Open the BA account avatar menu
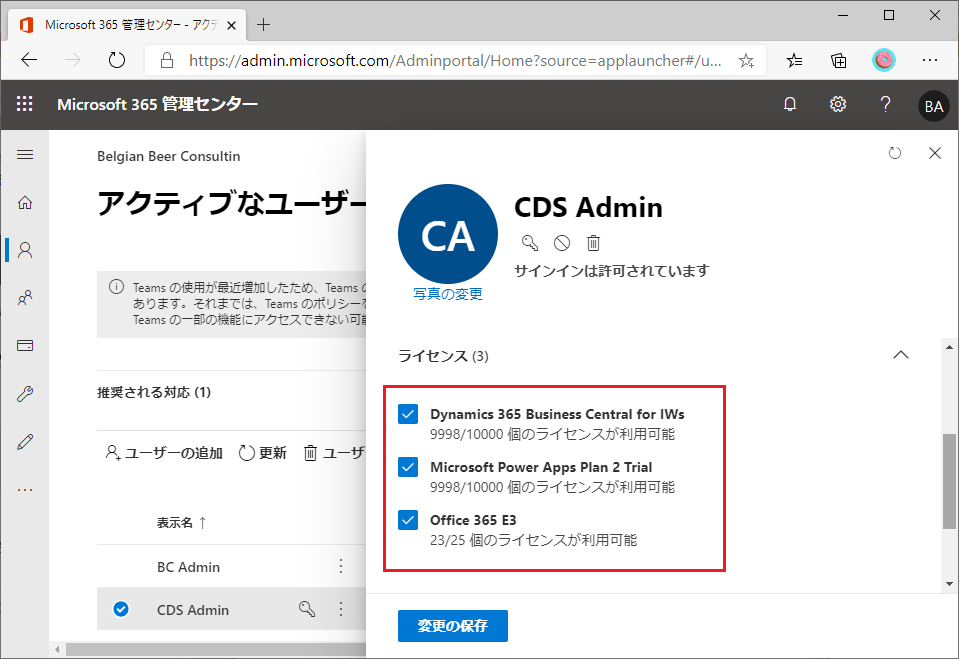959x659 pixels. (x=933, y=106)
